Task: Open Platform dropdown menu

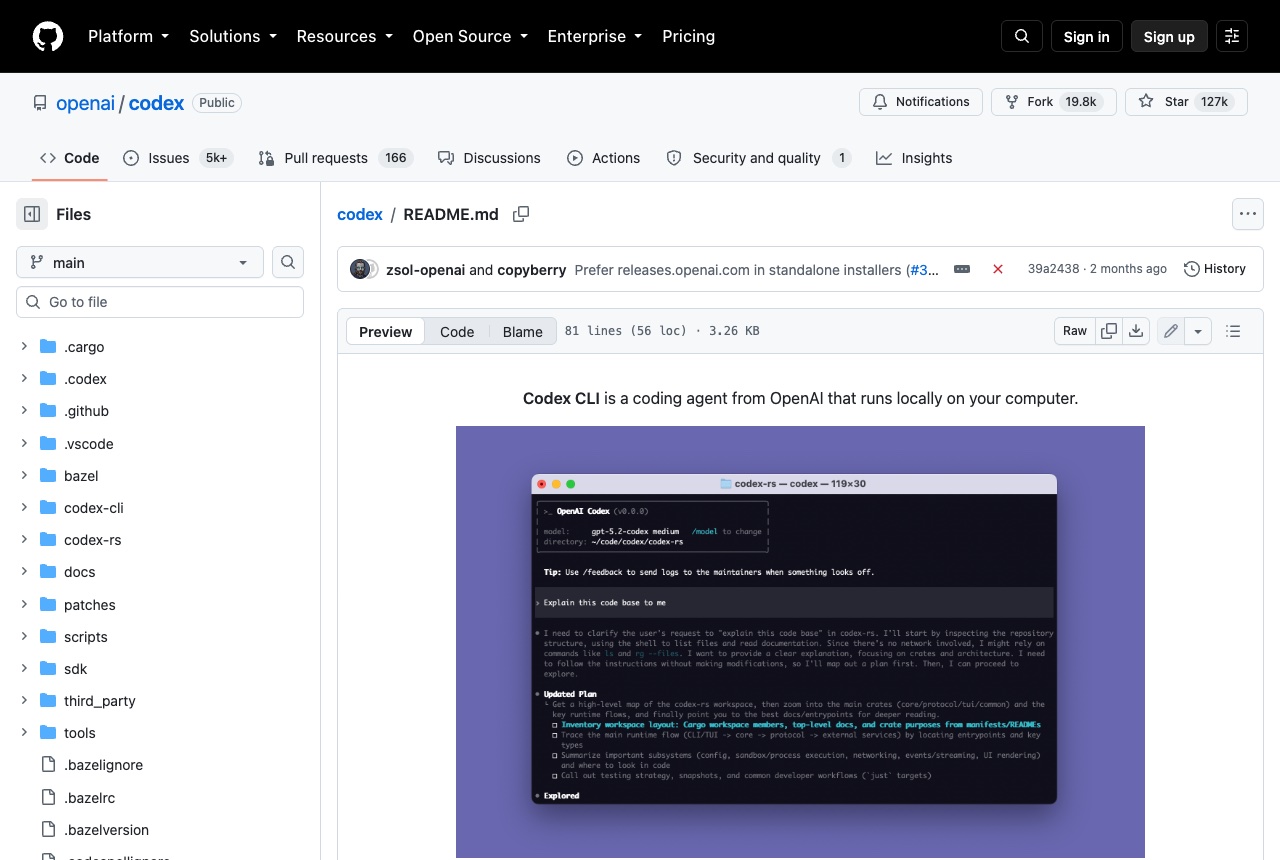Action: point(128,36)
